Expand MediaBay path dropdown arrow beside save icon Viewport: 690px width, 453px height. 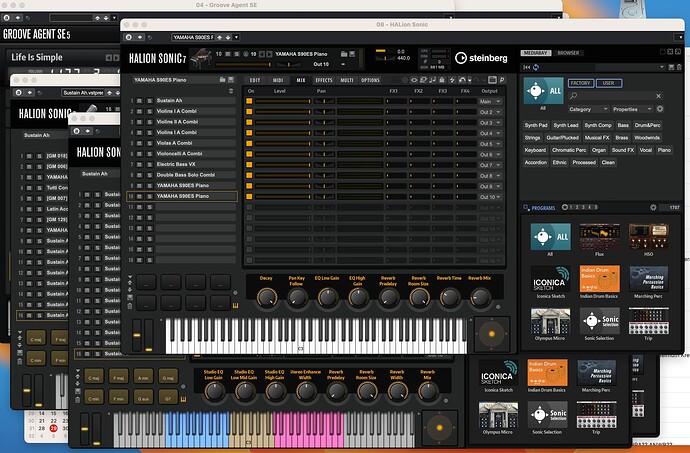point(662,67)
